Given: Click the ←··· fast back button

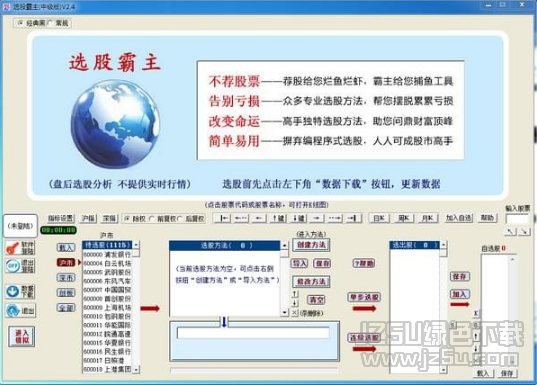Looking at the screenshot, I should pos(241,218).
